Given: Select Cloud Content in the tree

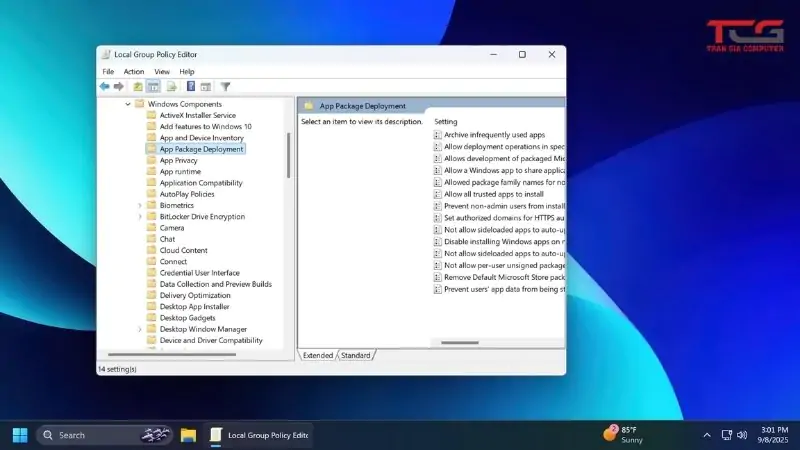Looking at the screenshot, I should click(x=183, y=250).
